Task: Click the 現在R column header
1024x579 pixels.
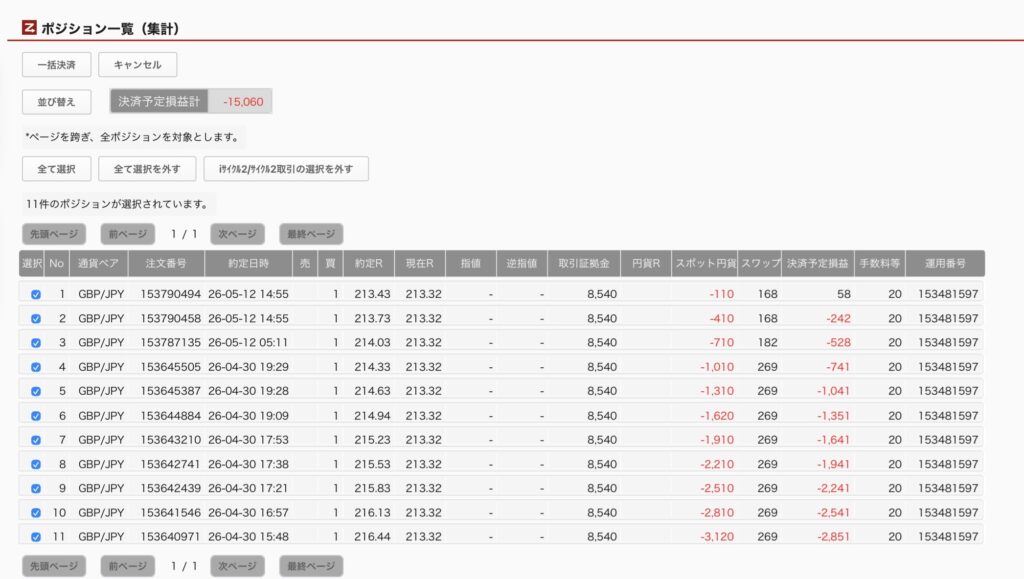Action: point(419,263)
